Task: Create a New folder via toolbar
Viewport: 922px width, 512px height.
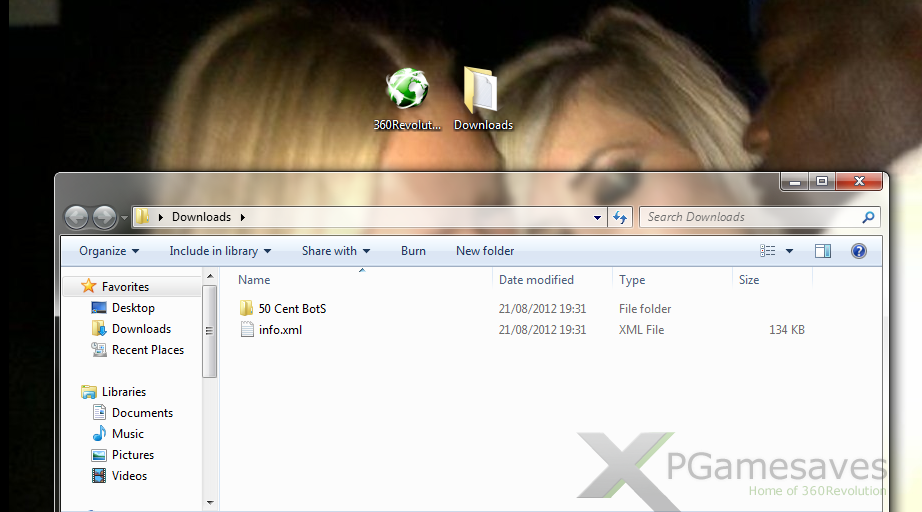Action: (485, 251)
